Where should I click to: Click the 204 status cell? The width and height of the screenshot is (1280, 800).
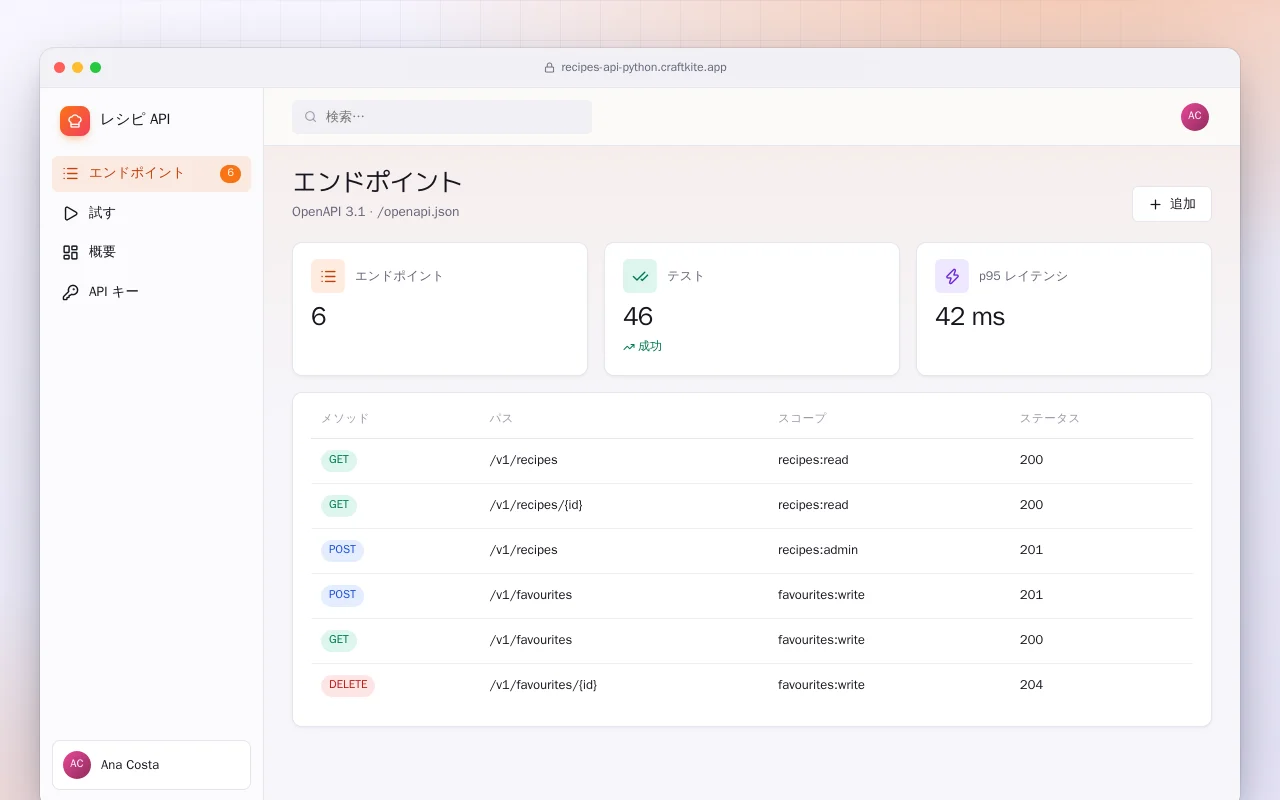1031,685
